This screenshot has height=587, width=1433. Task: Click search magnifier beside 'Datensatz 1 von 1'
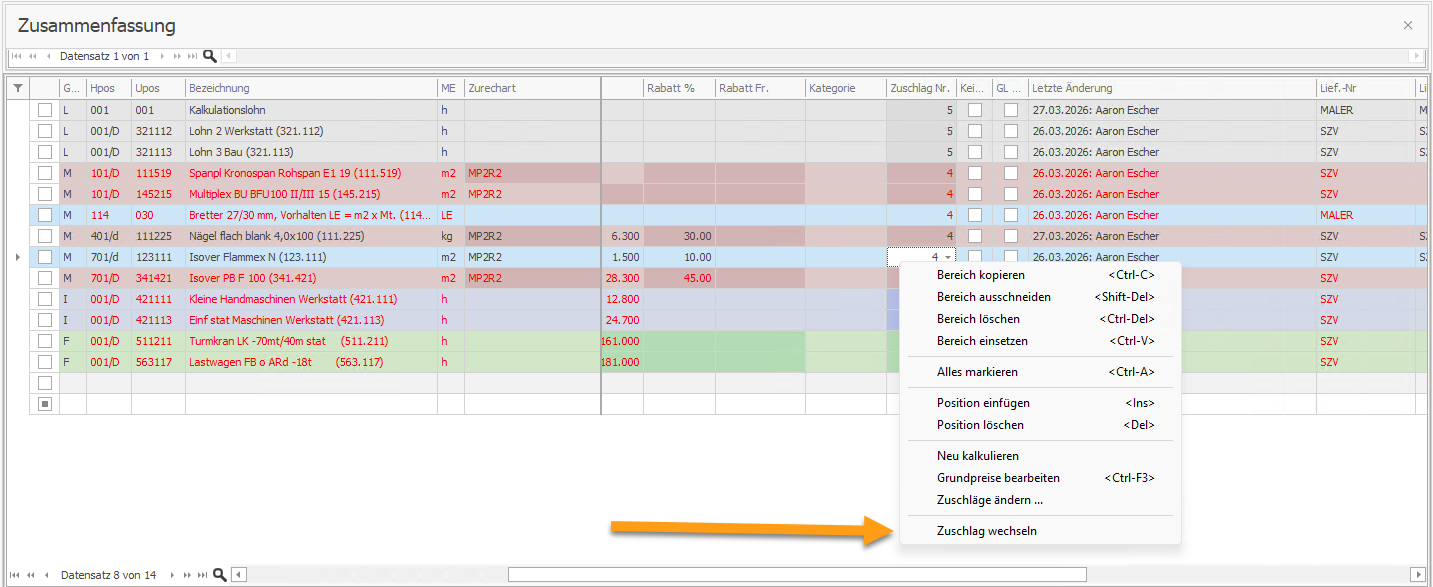click(210, 56)
